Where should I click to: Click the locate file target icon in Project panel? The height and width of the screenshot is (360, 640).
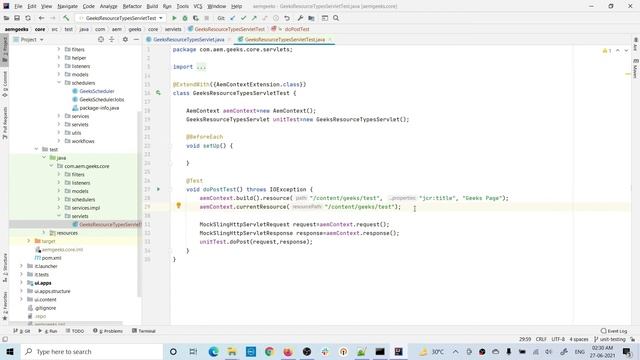point(101,40)
